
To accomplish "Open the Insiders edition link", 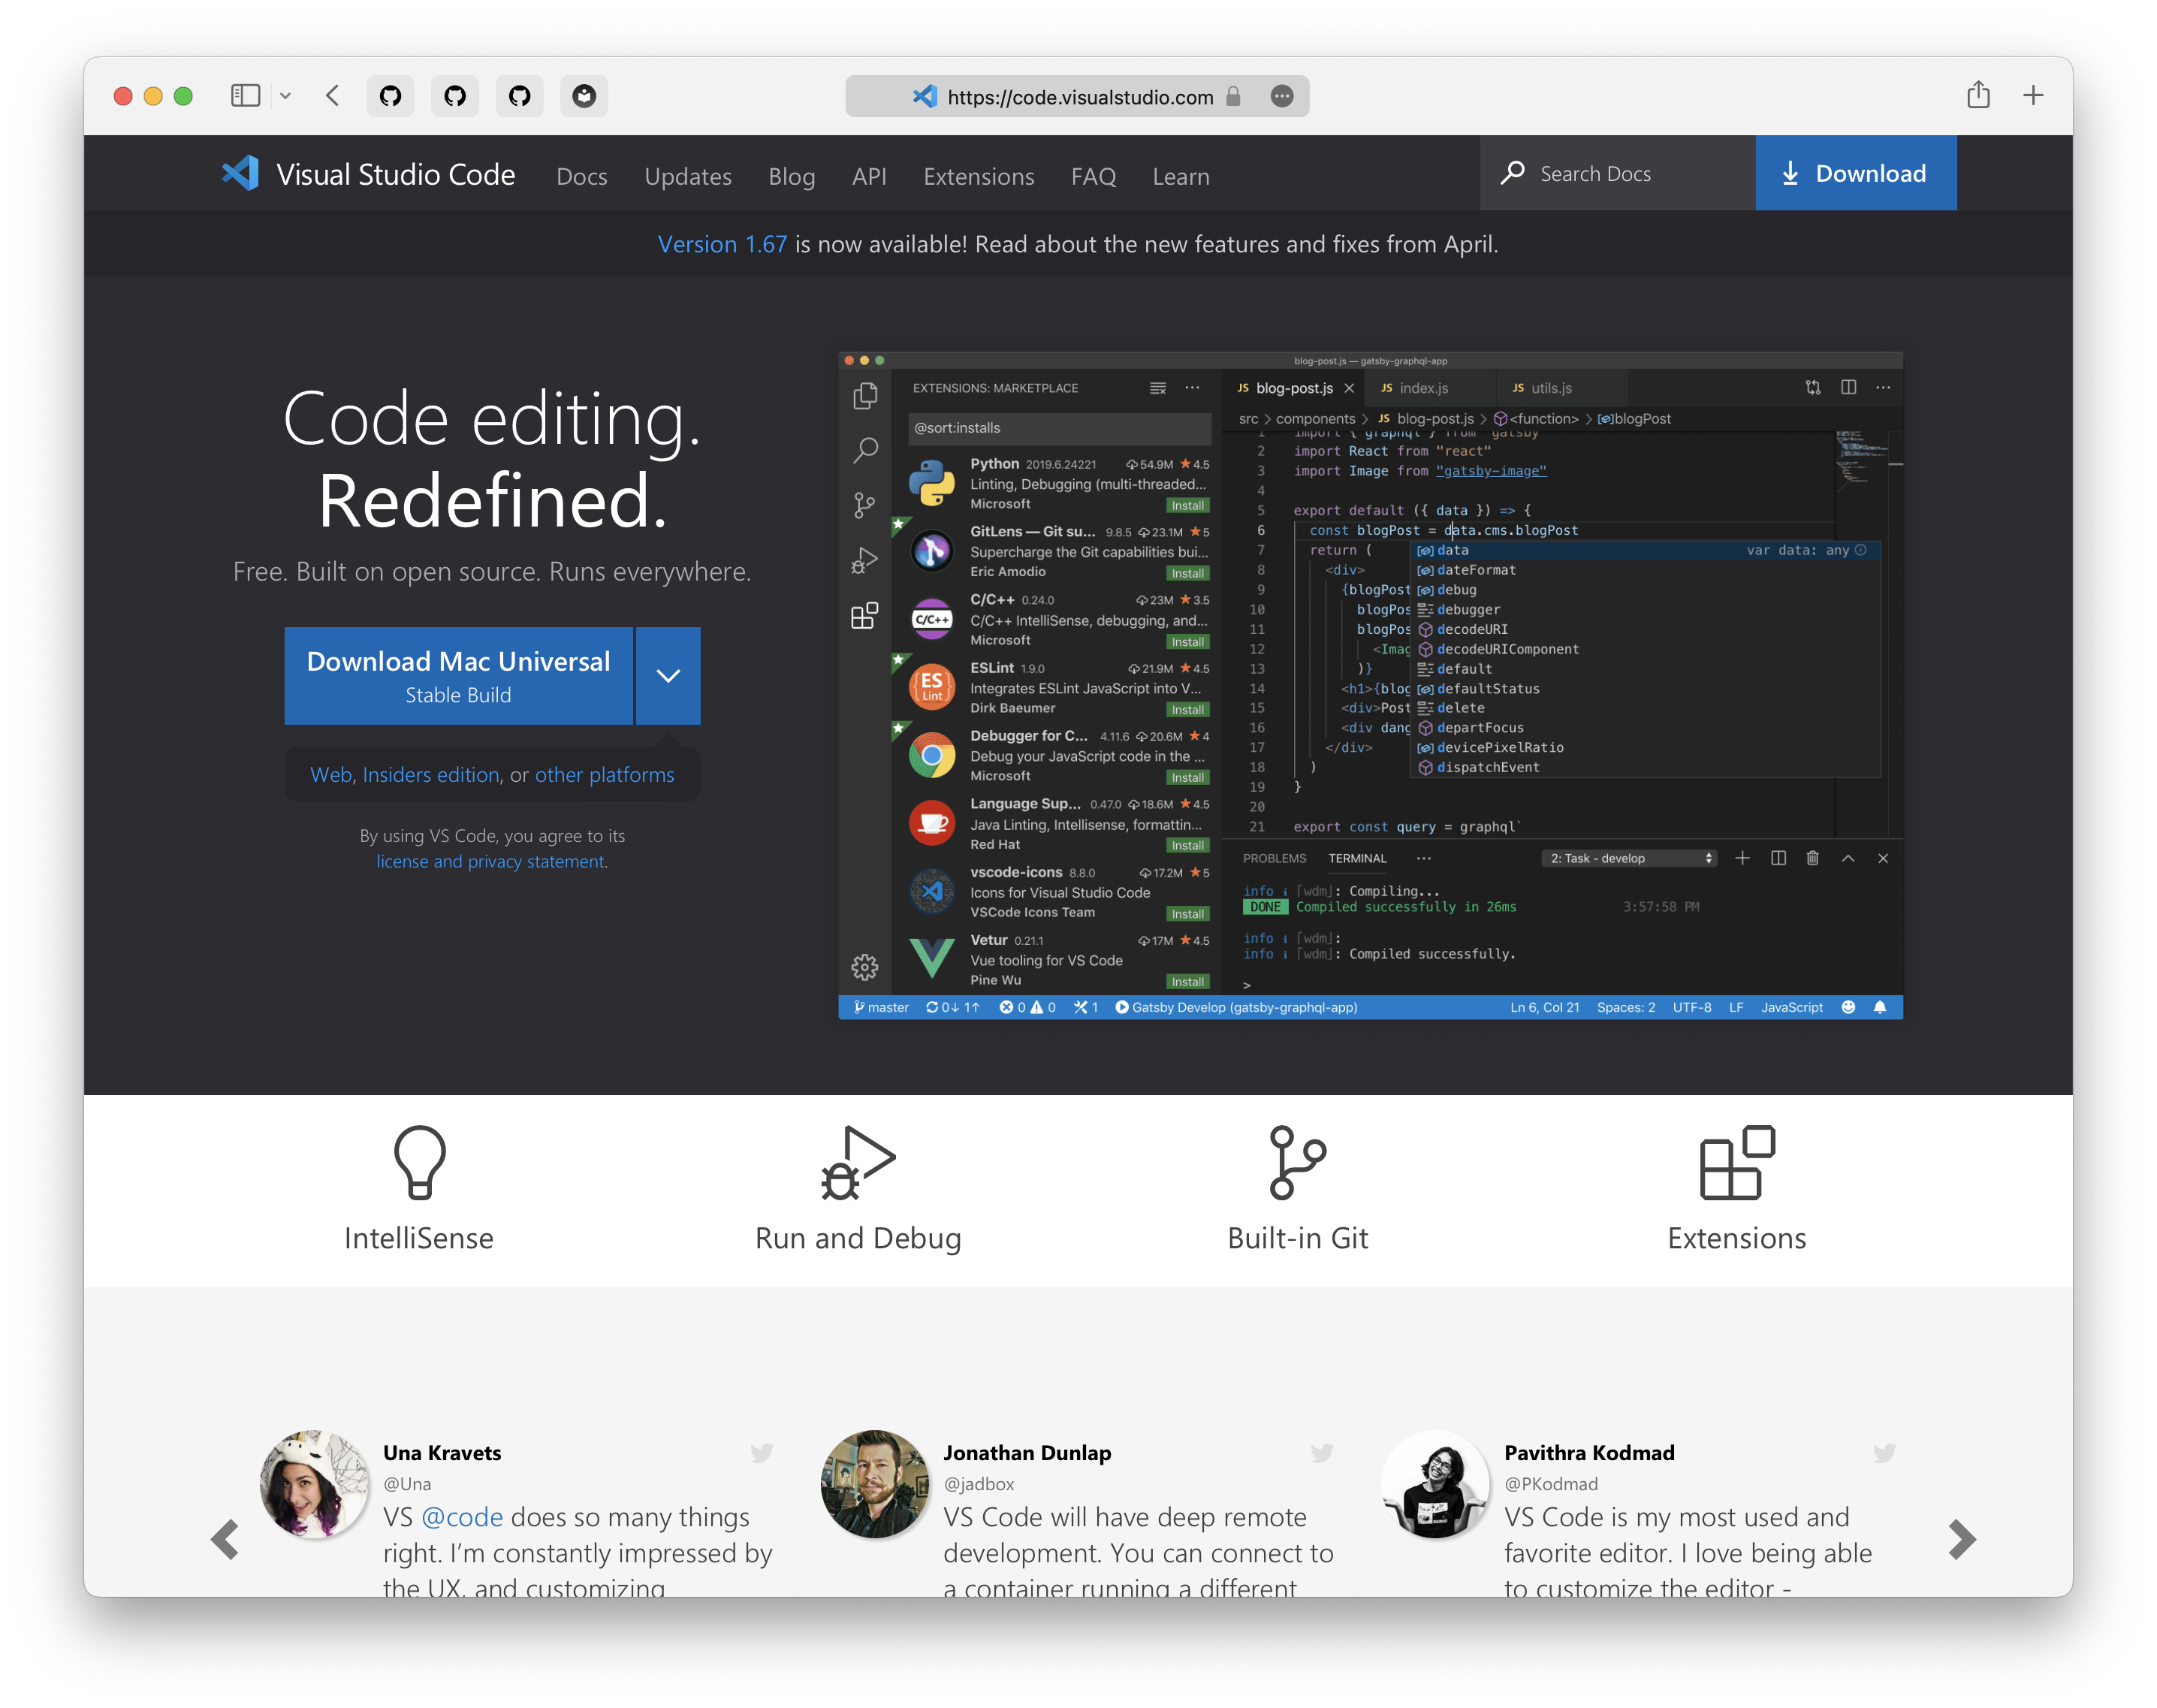I will click(431, 775).
